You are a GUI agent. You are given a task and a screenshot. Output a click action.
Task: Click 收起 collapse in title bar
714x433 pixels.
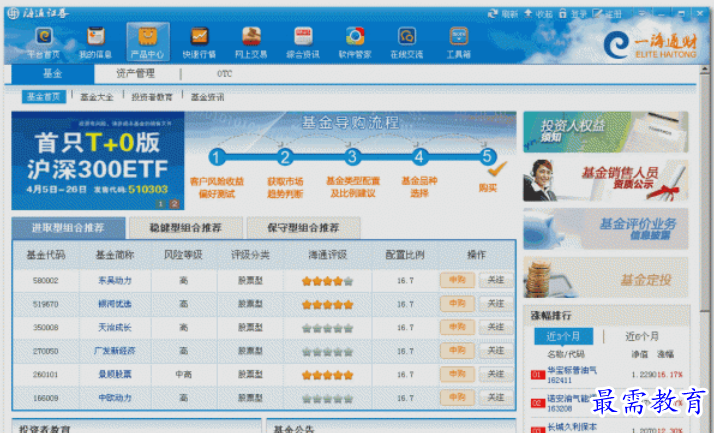[x=538, y=14]
